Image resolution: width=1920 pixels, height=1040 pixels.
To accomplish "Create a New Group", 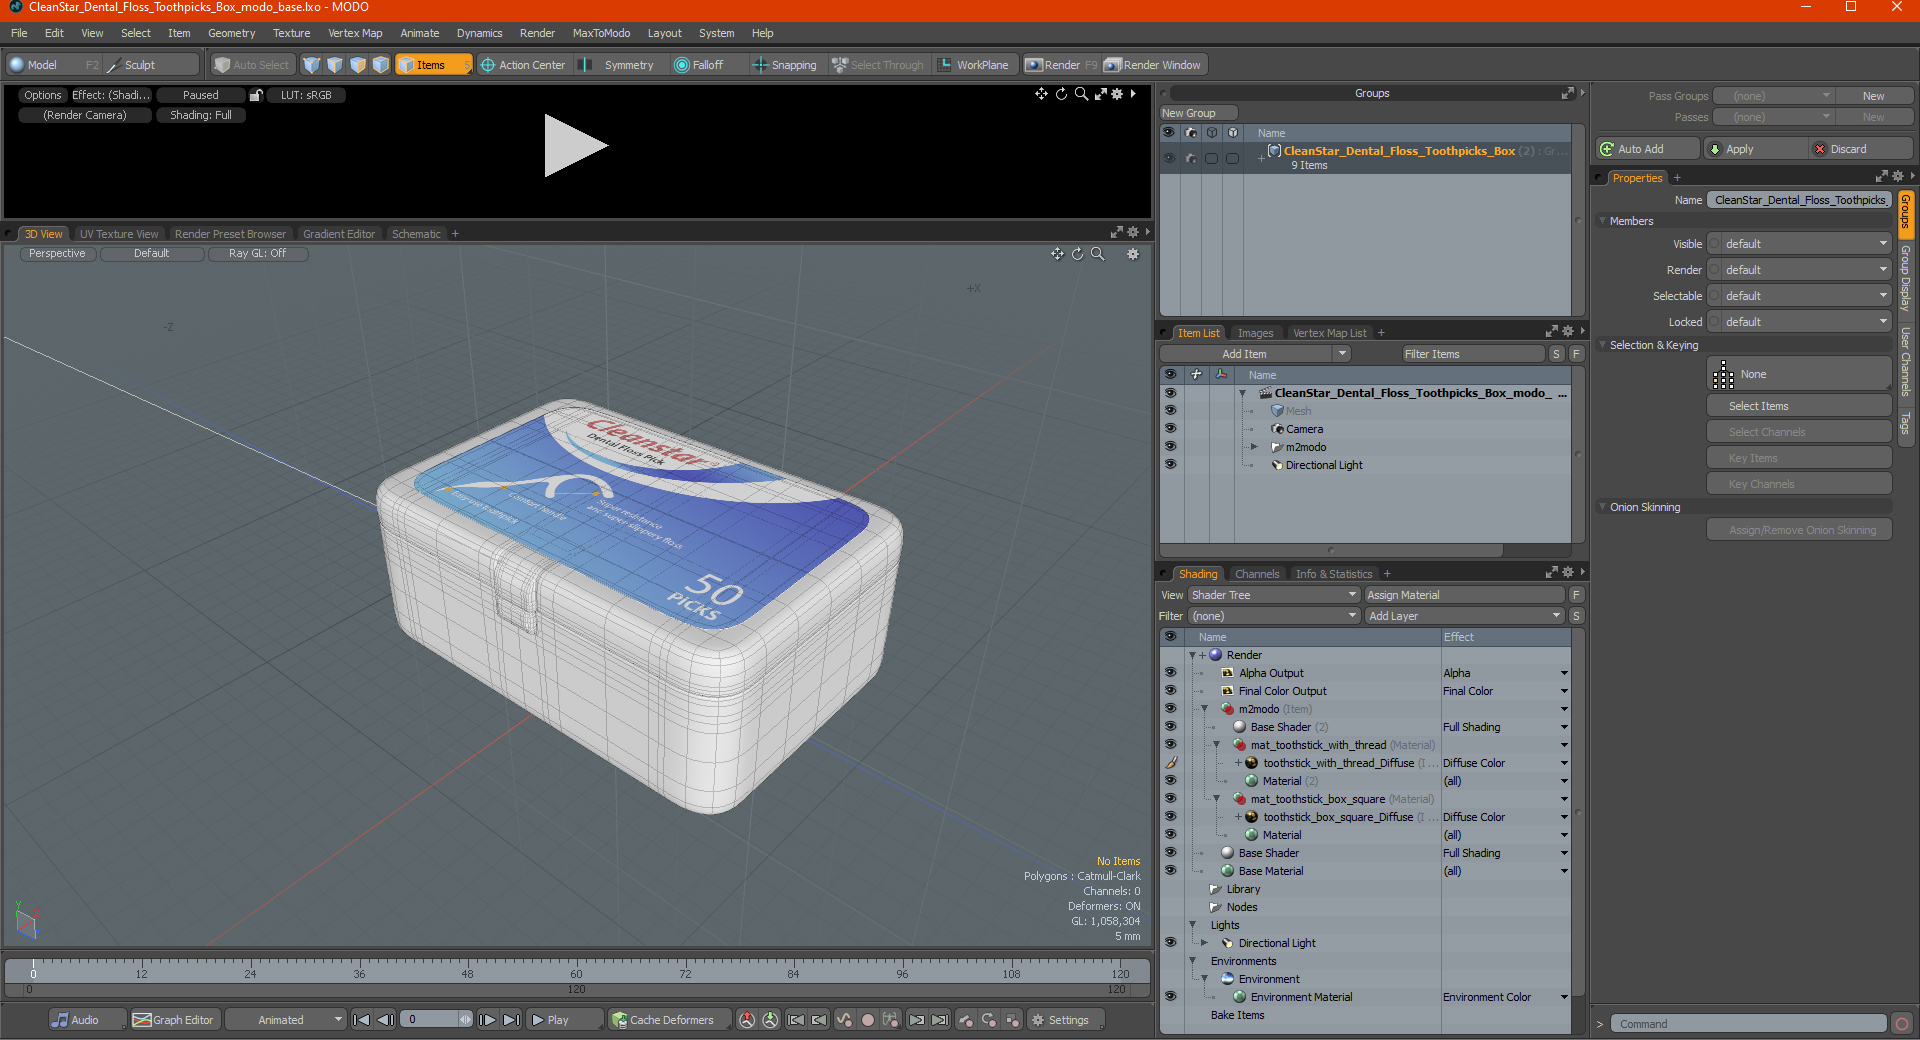I will (1198, 113).
